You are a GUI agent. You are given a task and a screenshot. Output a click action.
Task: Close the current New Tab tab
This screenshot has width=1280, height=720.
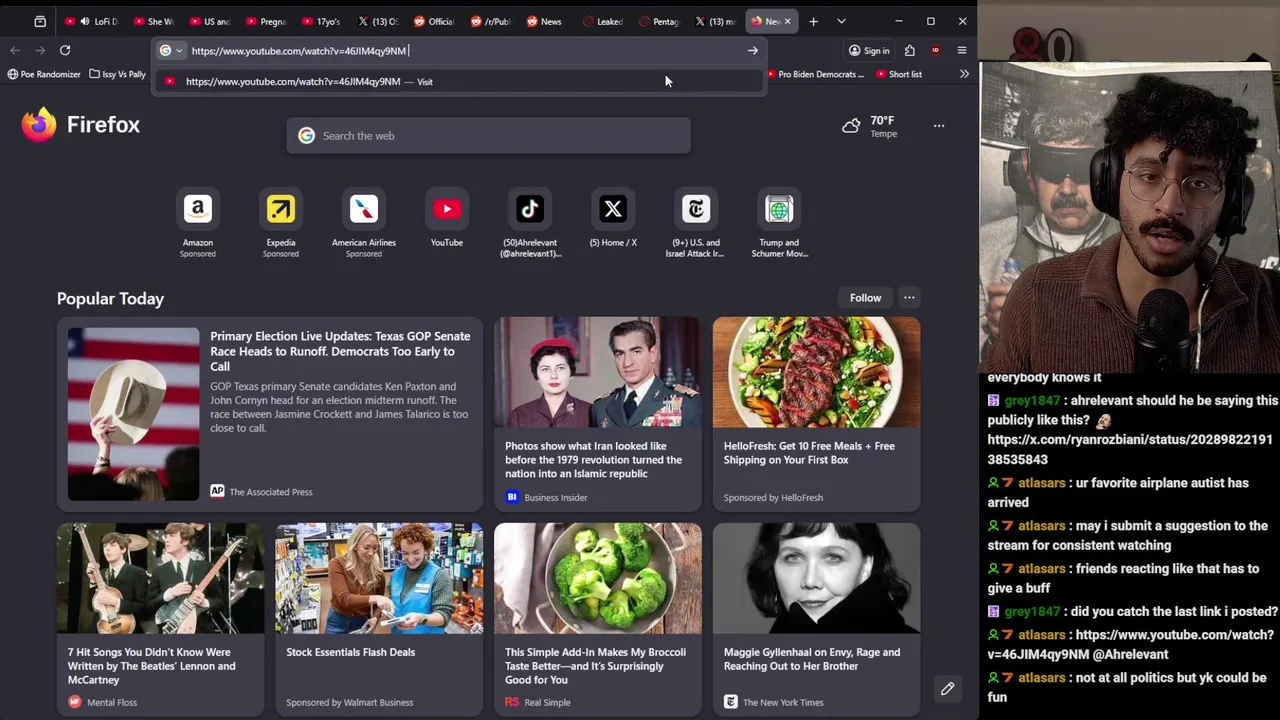[x=787, y=21]
